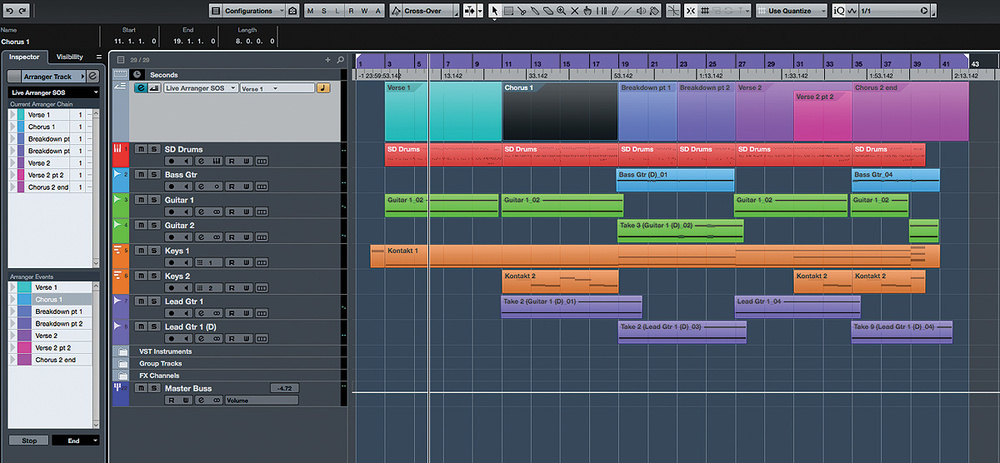This screenshot has width=1000, height=463.
Task: Click the R read-all state button
Action: 351,11
